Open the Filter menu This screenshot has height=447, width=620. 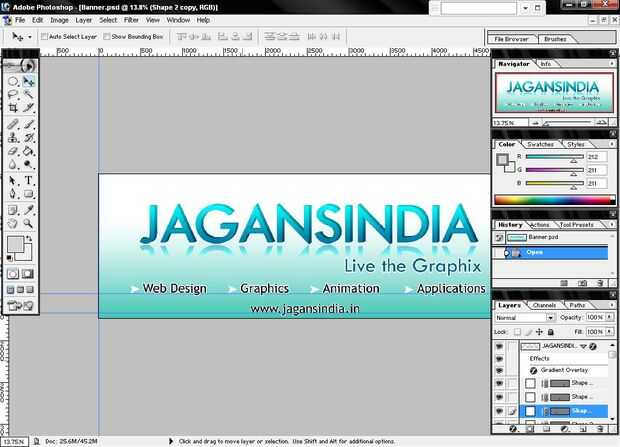131,20
